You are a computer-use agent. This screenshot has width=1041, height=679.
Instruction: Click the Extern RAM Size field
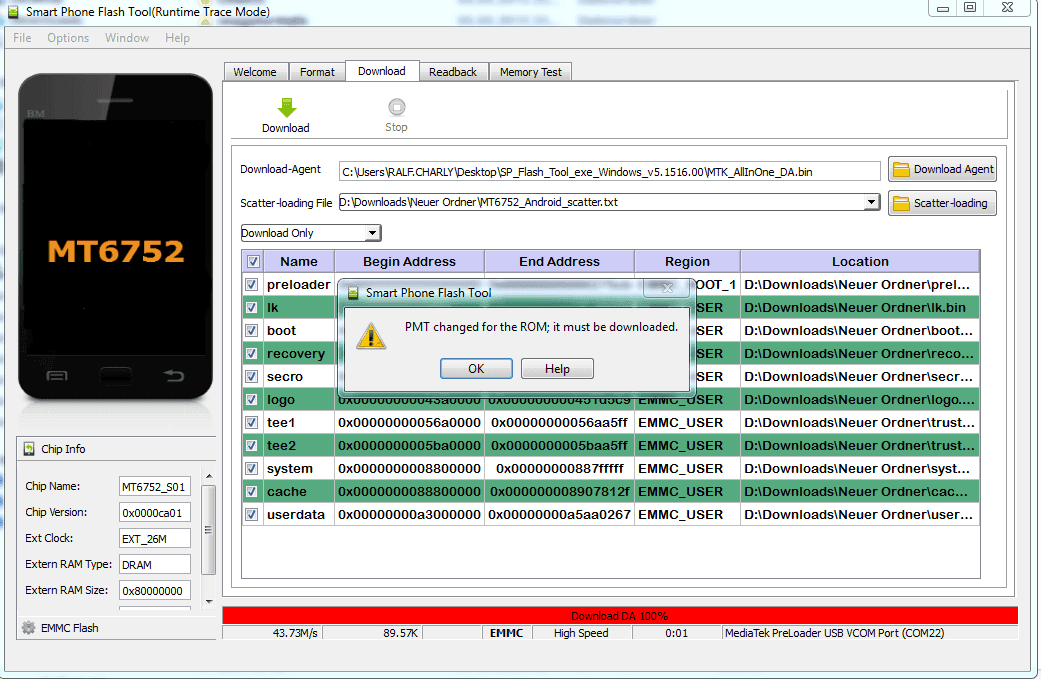(155, 590)
